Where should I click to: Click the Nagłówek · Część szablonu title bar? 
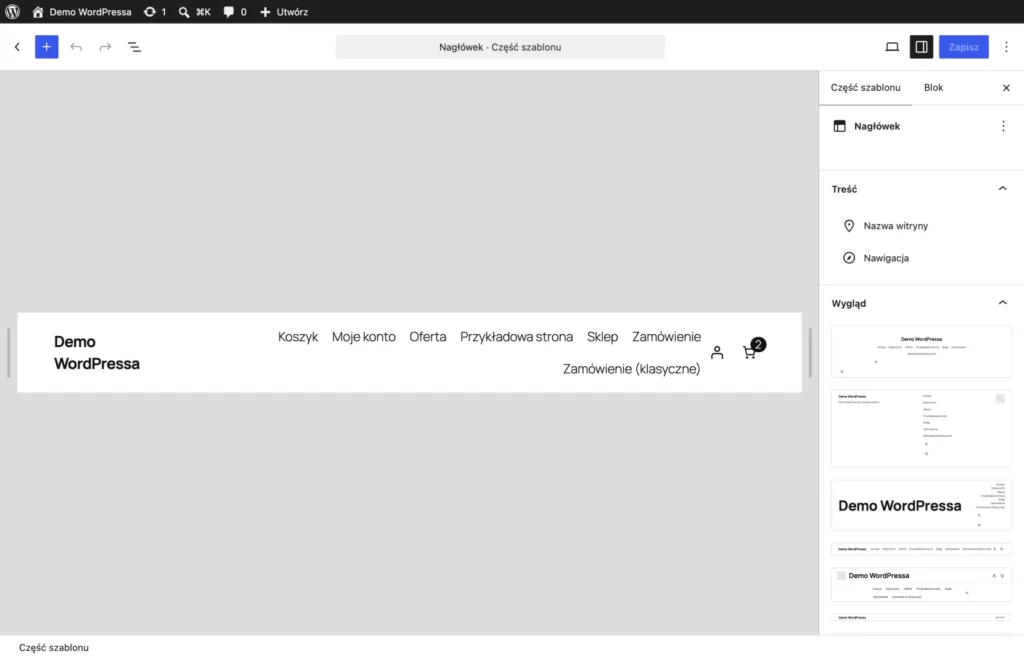pyautogui.click(x=500, y=47)
